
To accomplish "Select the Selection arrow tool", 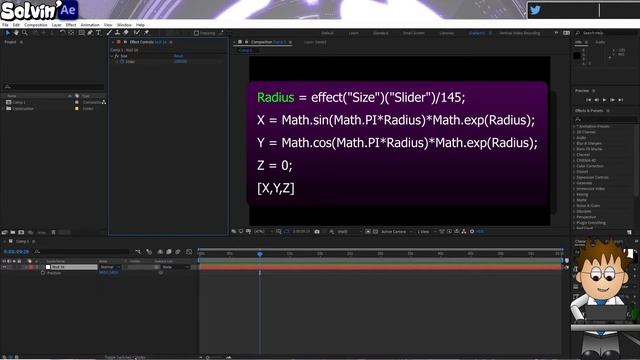I will click(7, 33).
